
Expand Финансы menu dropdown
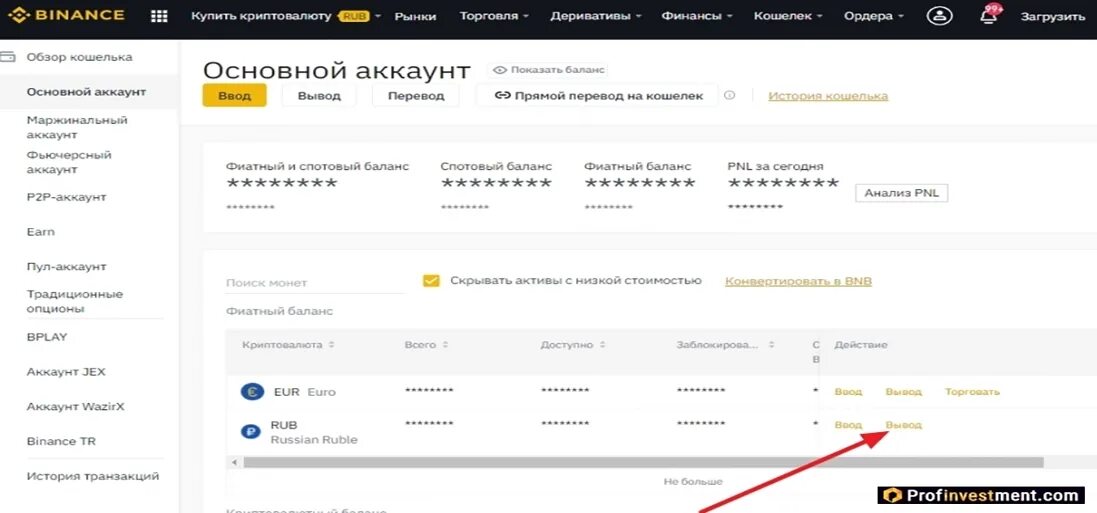point(697,16)
